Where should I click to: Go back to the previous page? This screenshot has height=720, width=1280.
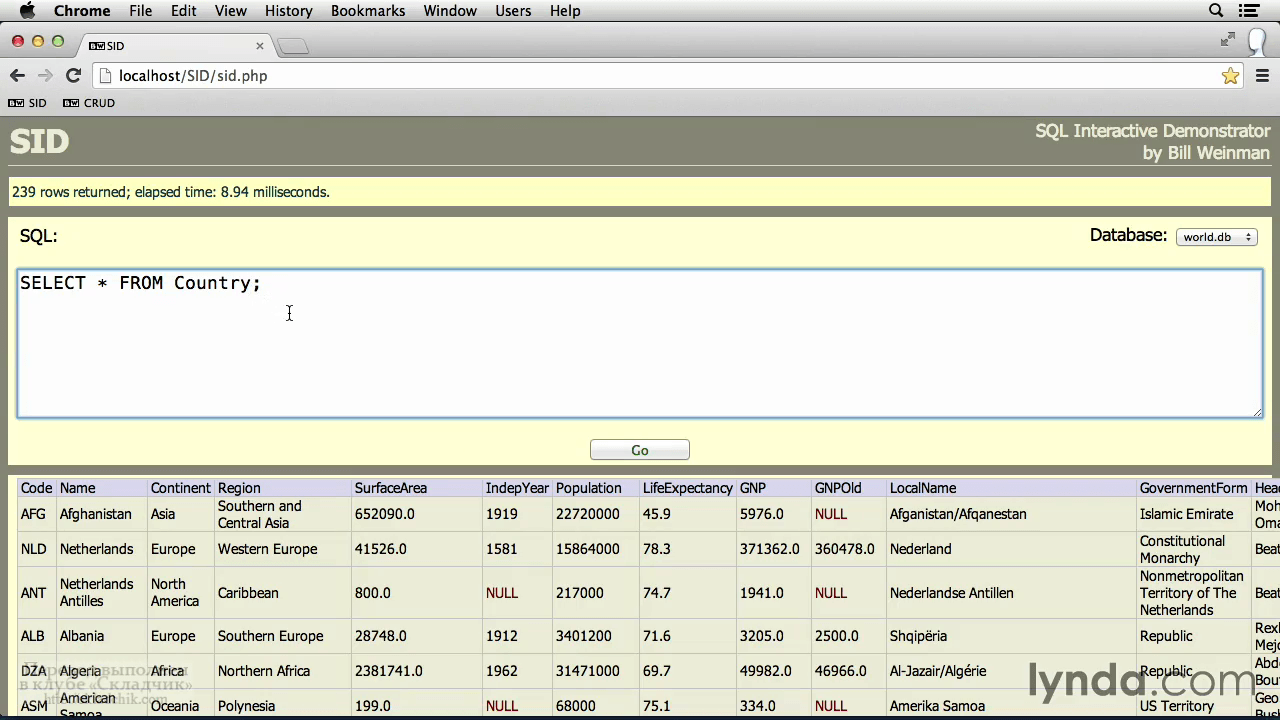17,76
